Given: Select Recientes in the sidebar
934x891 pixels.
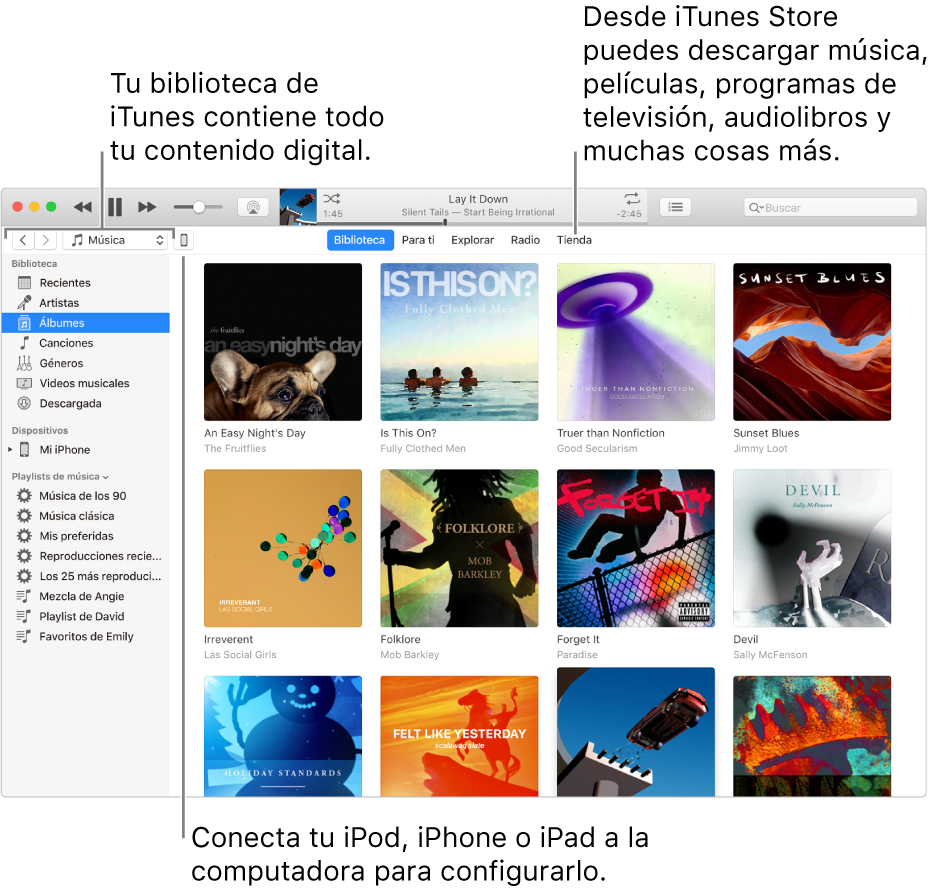Looking at the screenshot, I should coord(86,283).
